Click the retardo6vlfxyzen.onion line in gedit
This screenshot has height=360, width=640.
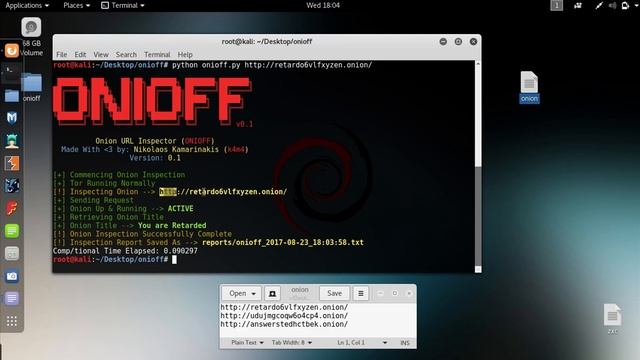pos(284,307)
